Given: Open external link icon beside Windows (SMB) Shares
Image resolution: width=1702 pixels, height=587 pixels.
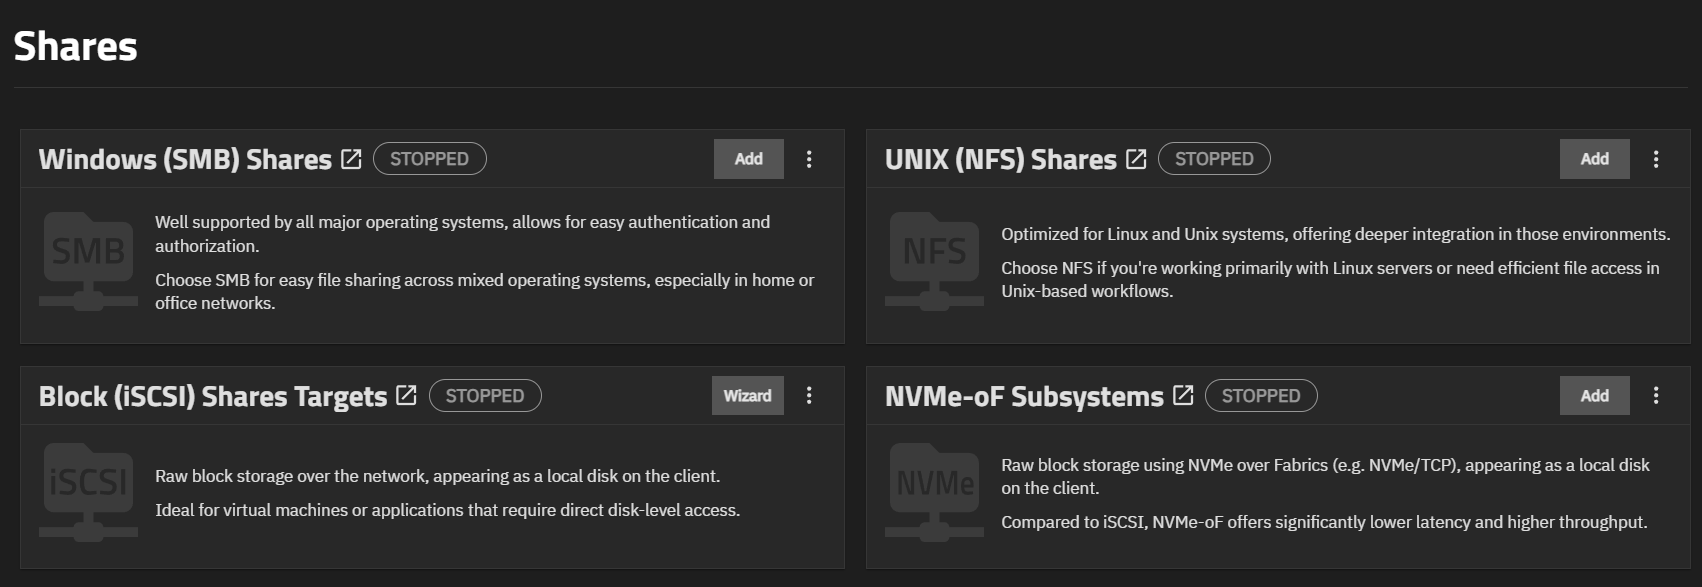Looking at the screenshot, I should click(351, 159).
